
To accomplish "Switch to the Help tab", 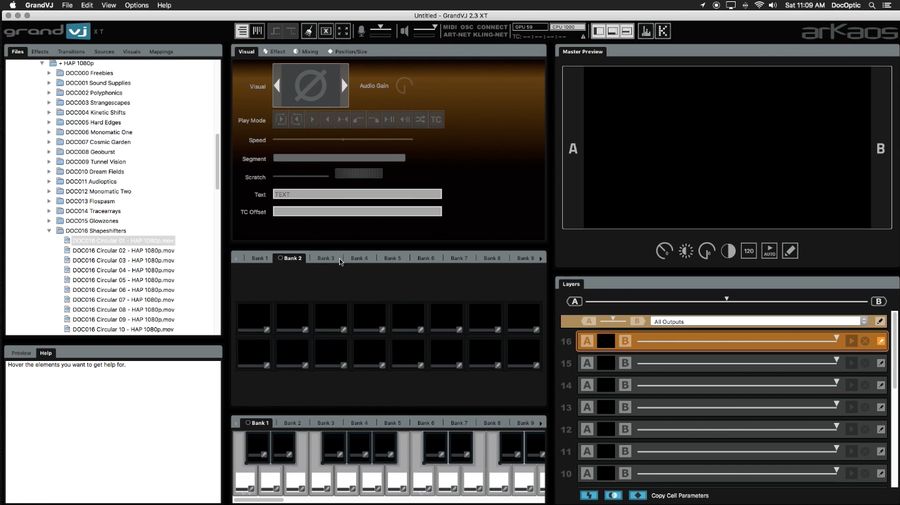I will [x=46, y=353].
